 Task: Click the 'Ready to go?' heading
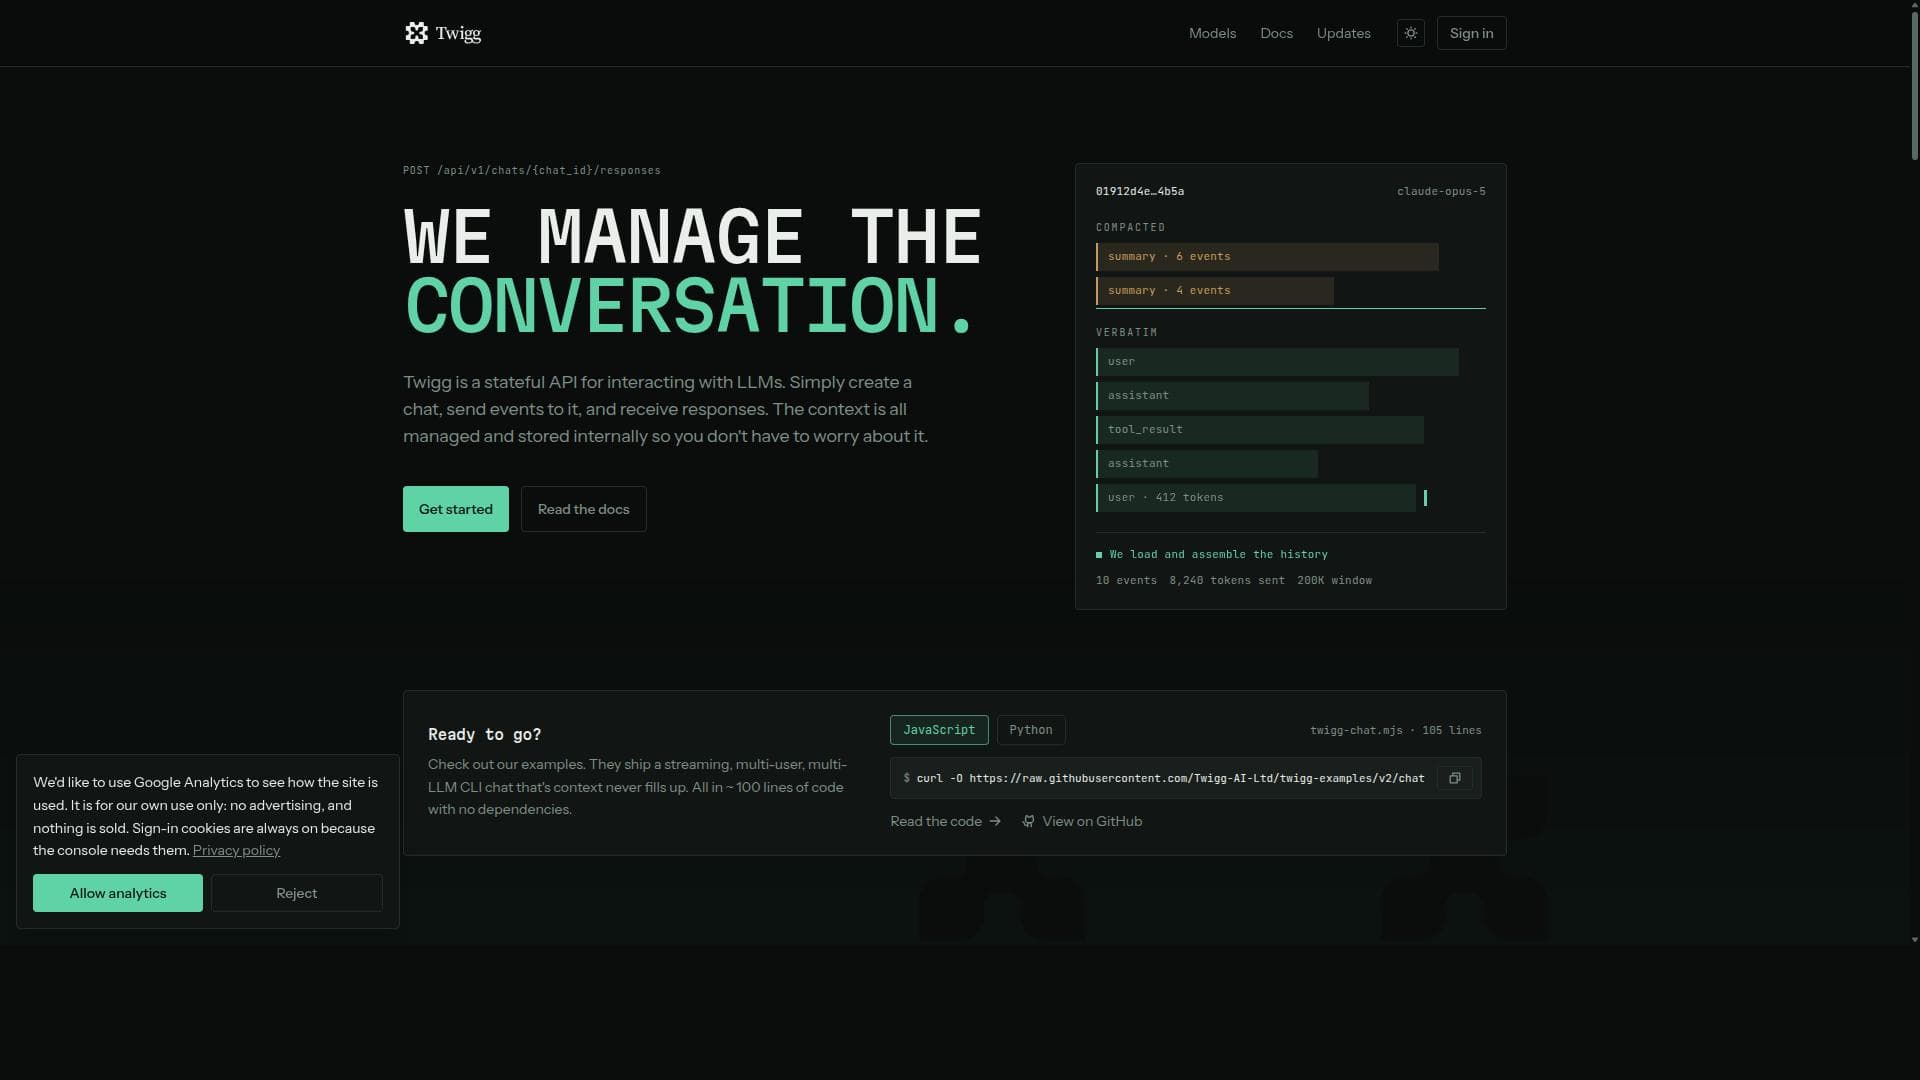485,734
